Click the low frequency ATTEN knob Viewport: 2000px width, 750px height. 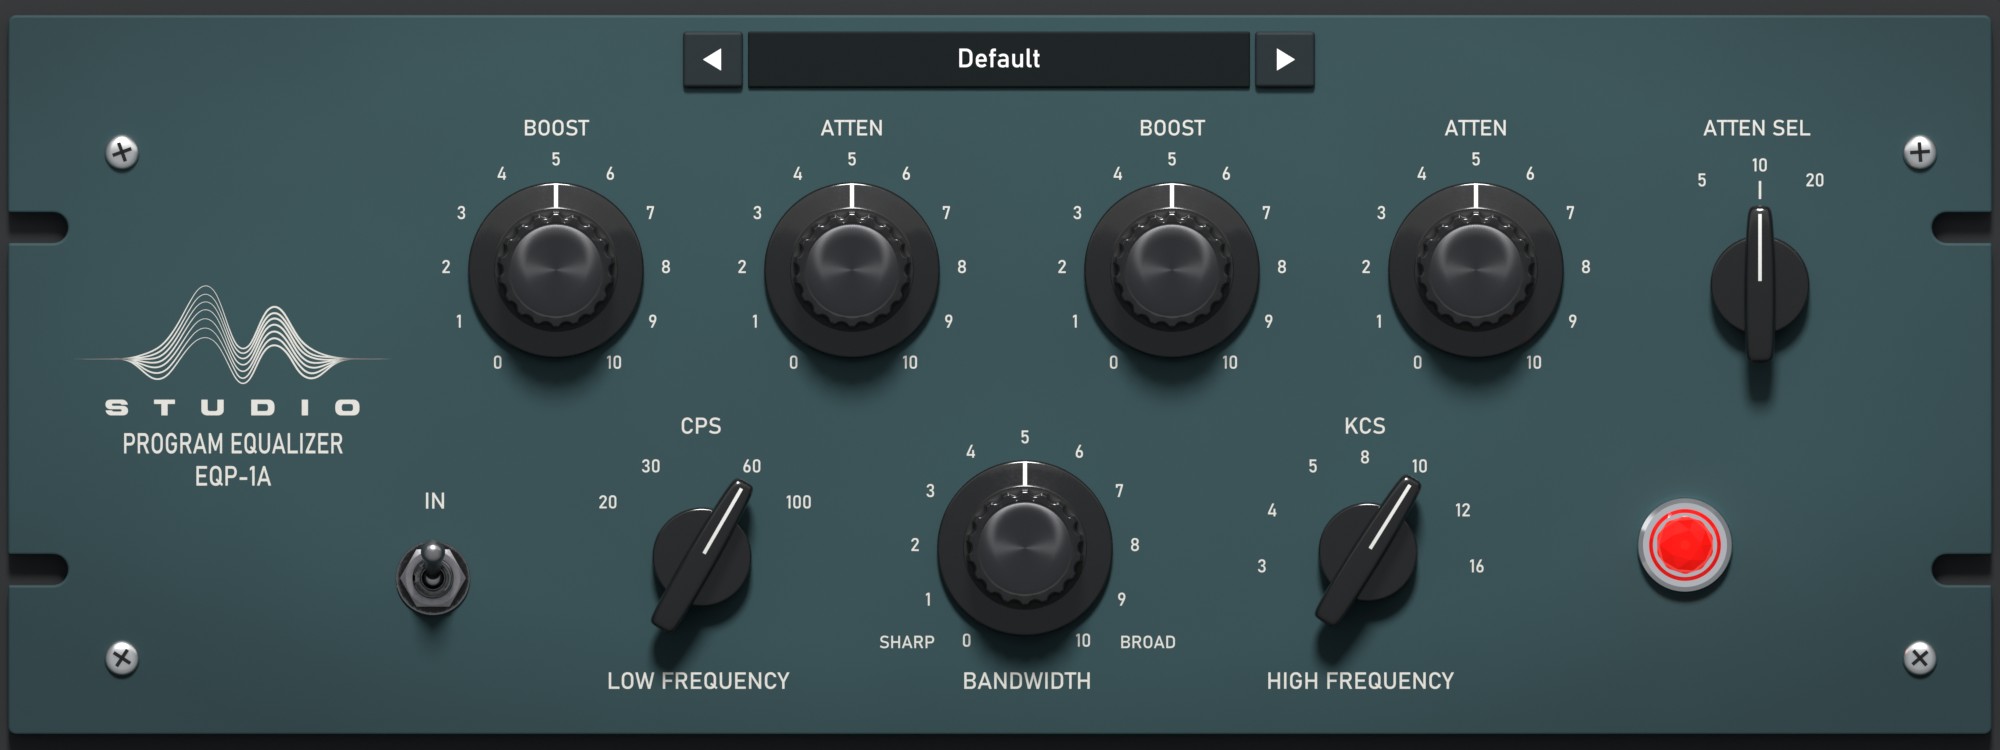coord(852,270)
